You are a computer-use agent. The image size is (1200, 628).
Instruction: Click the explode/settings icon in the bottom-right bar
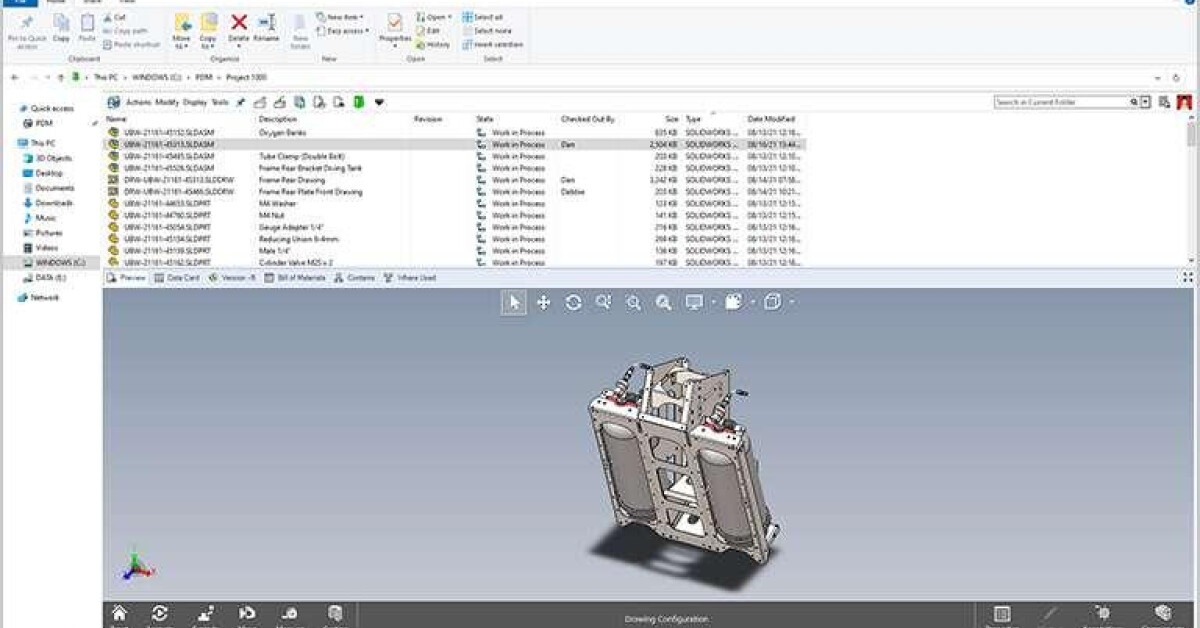coord(1103,614)
